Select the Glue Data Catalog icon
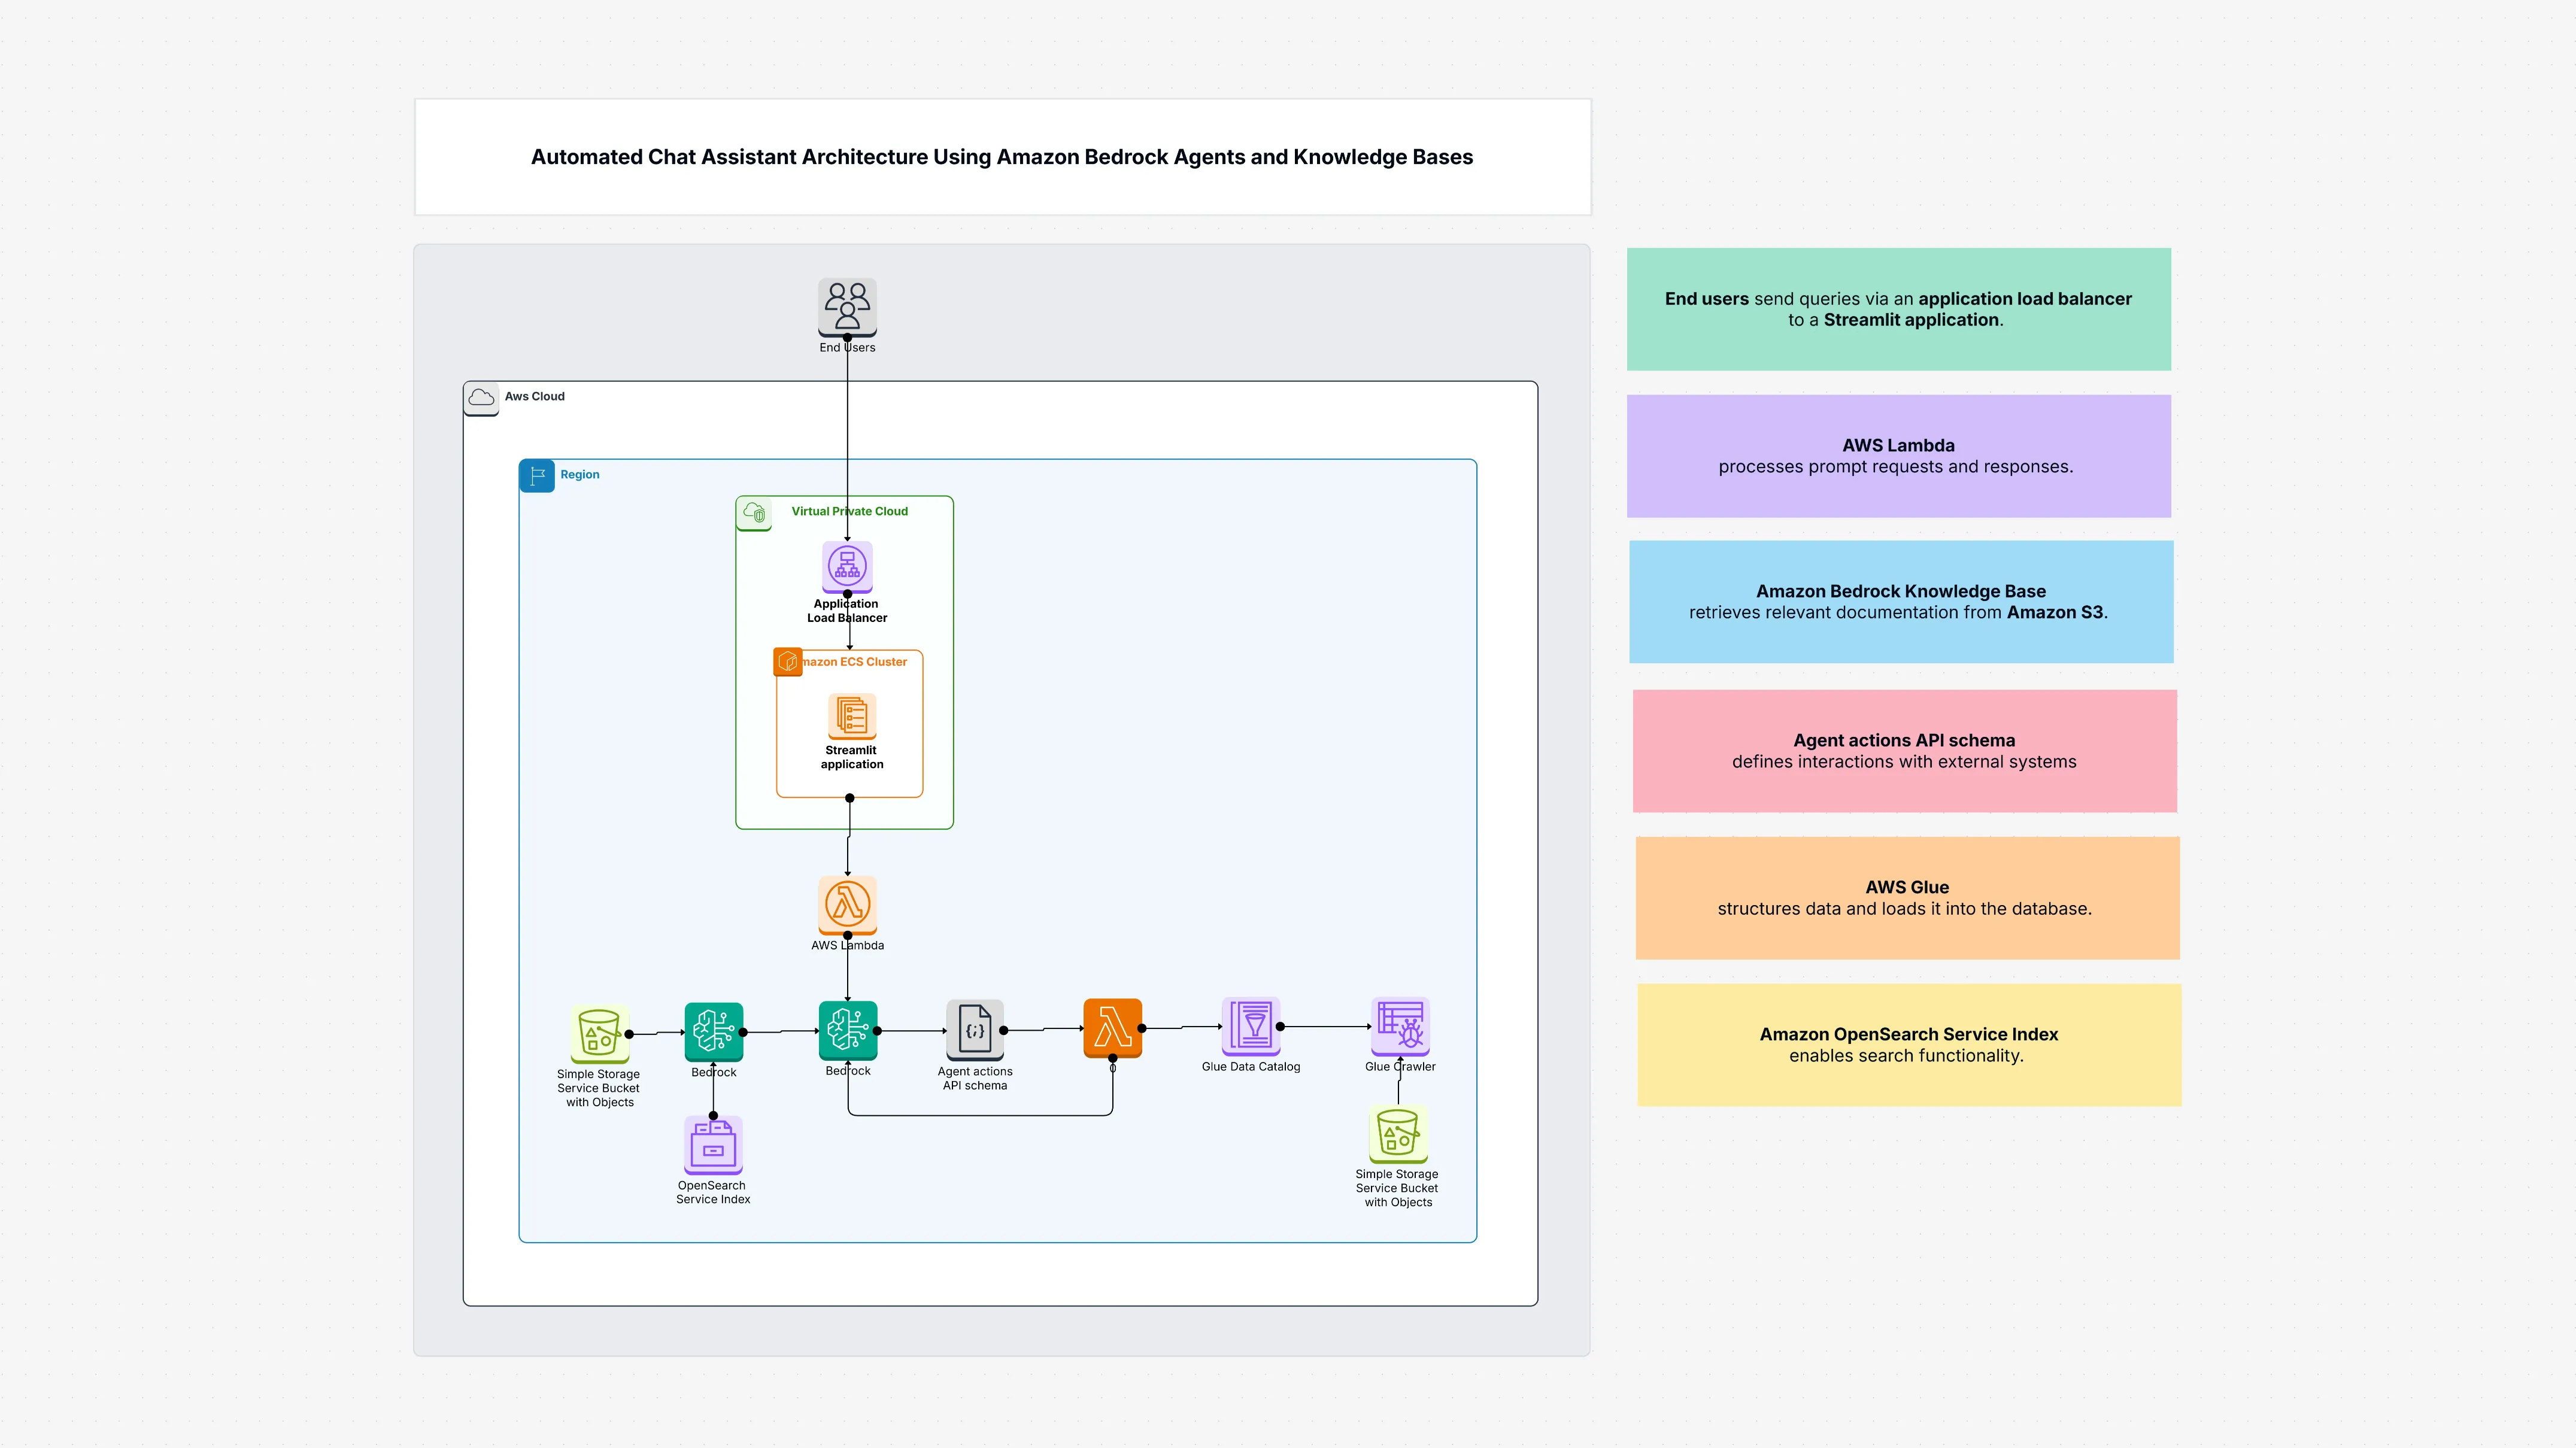Screen dimensions: 2576x1448 [x=1250, y=1025]
